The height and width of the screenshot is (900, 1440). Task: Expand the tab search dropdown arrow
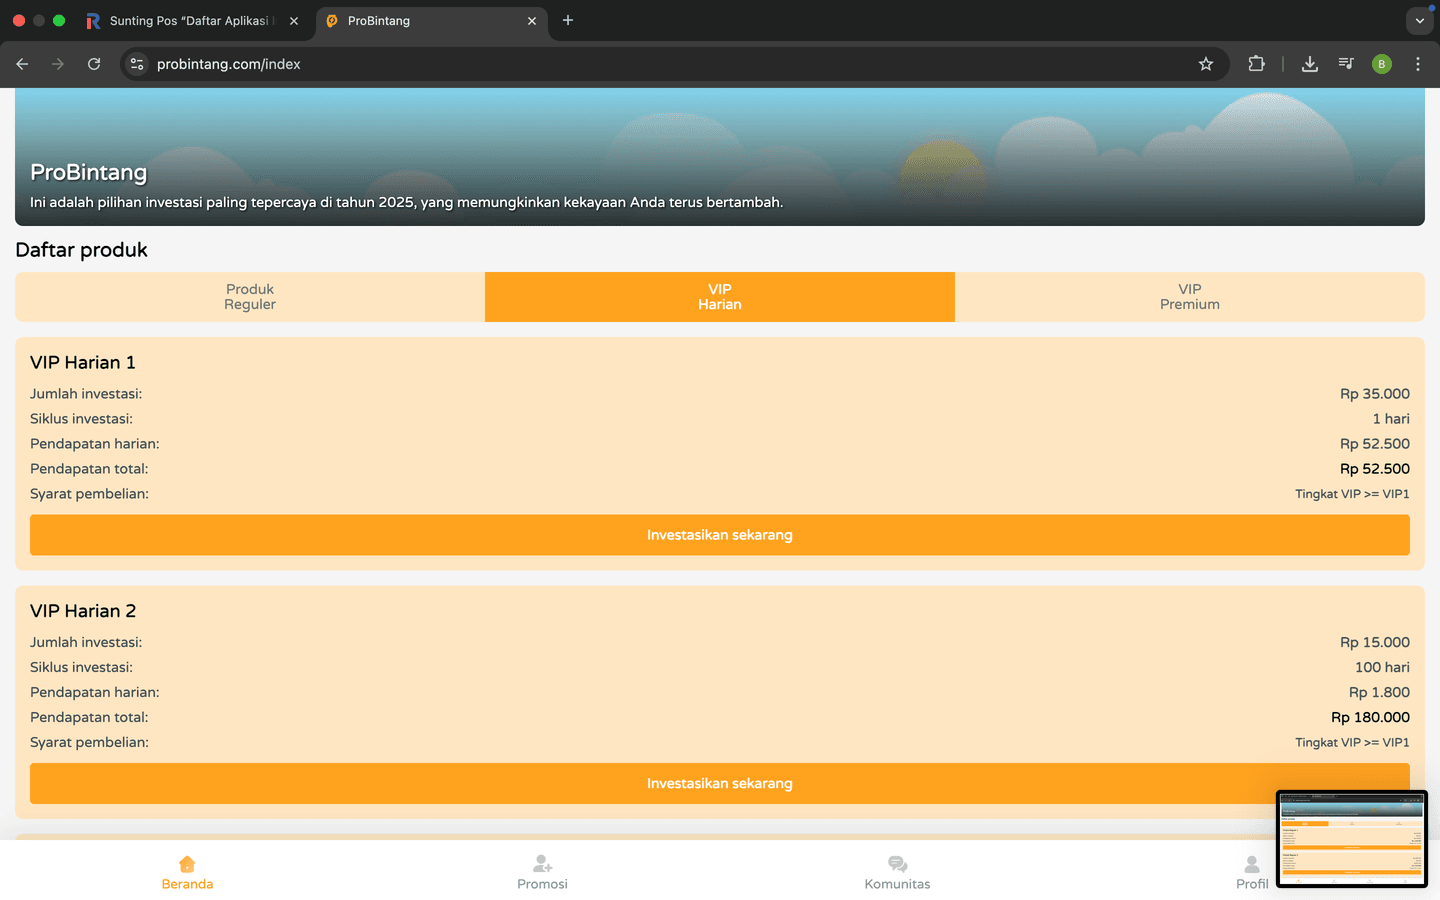pos(1419,20)
